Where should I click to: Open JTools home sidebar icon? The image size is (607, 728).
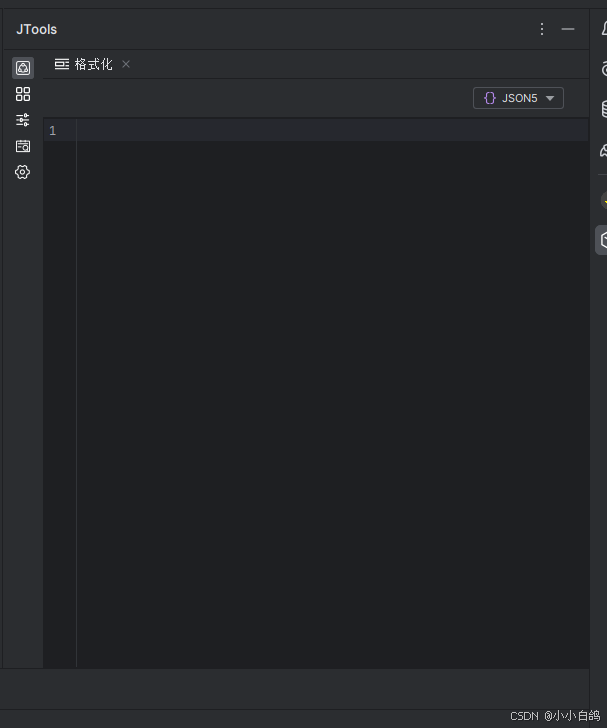[x=23, y=68]
